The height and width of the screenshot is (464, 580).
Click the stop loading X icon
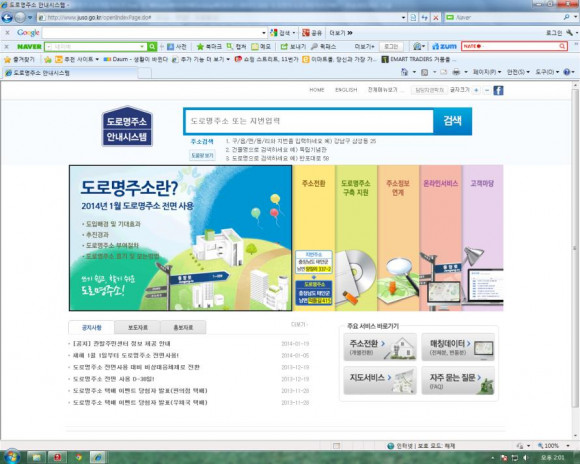coord(436,17)
